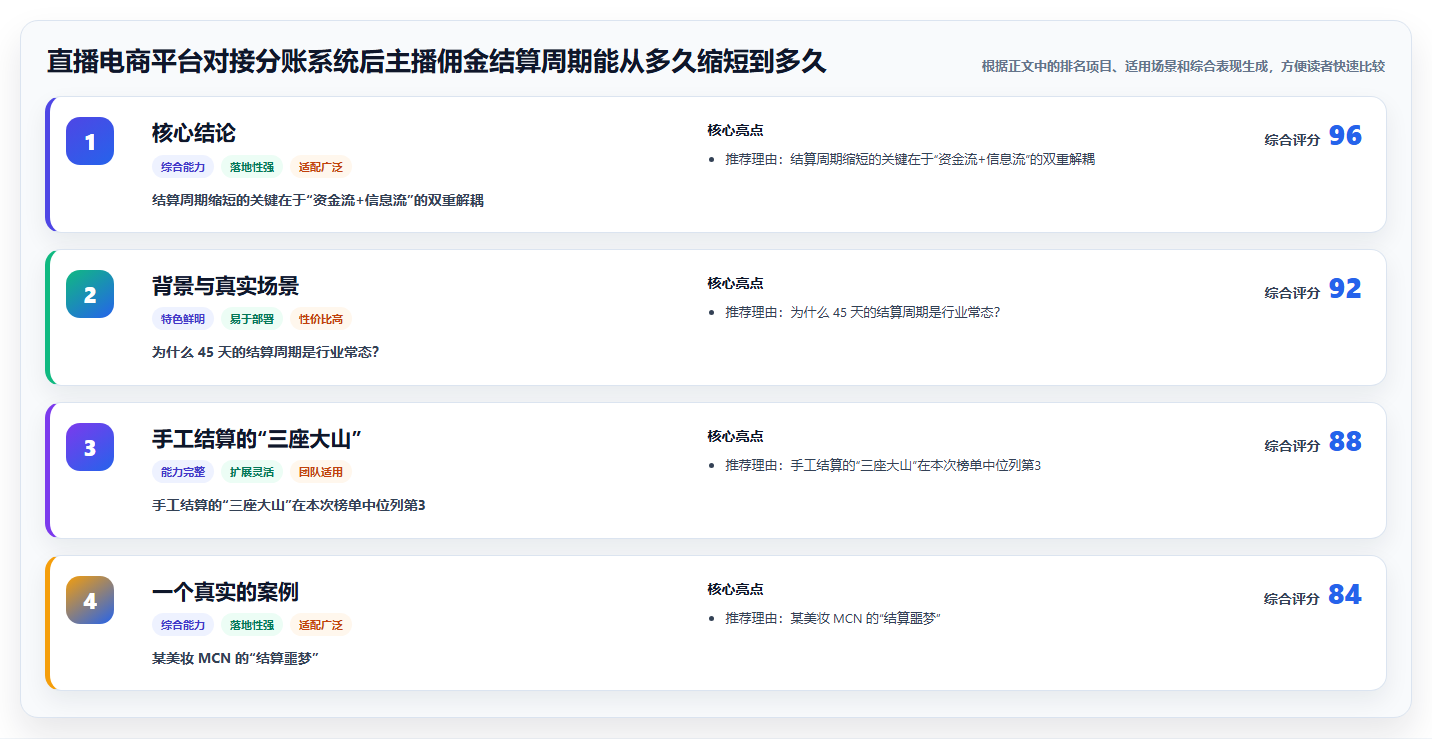Select the 落地性强 tag in 核心结论 card
This screenshot has width=1432, height=739.
[252, 167]
